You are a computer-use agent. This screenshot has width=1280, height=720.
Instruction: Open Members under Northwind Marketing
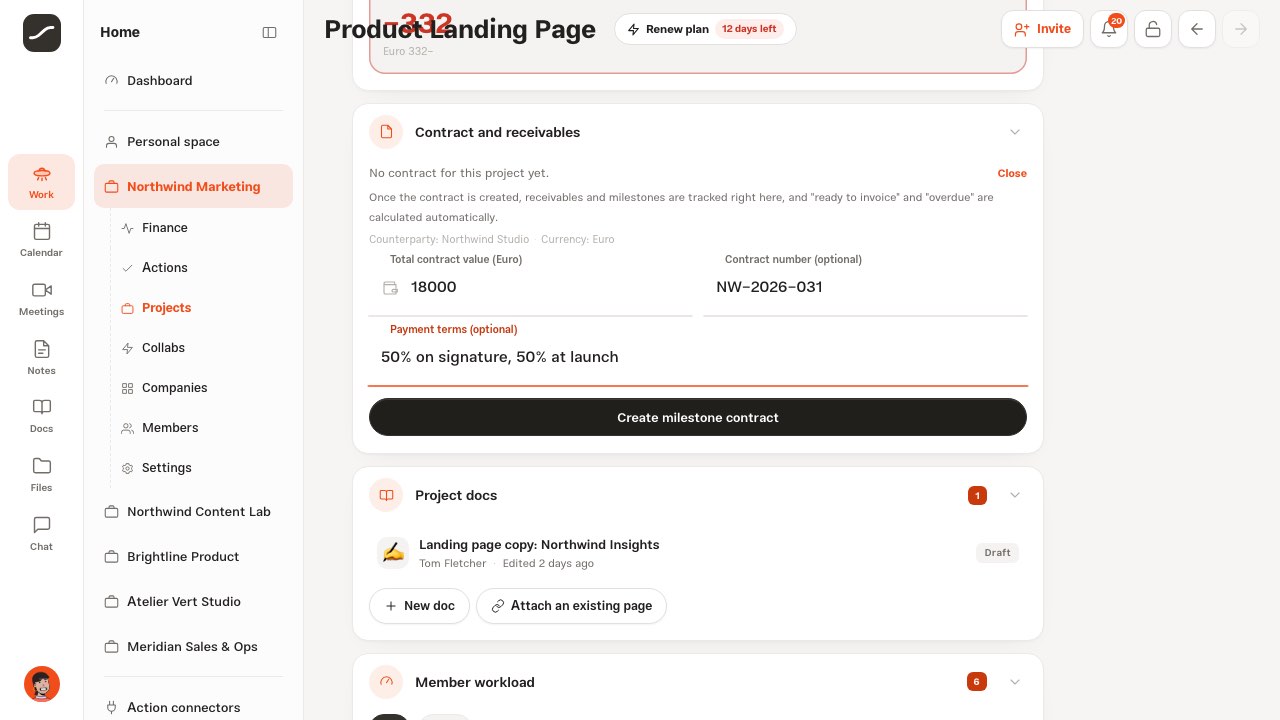201,428
